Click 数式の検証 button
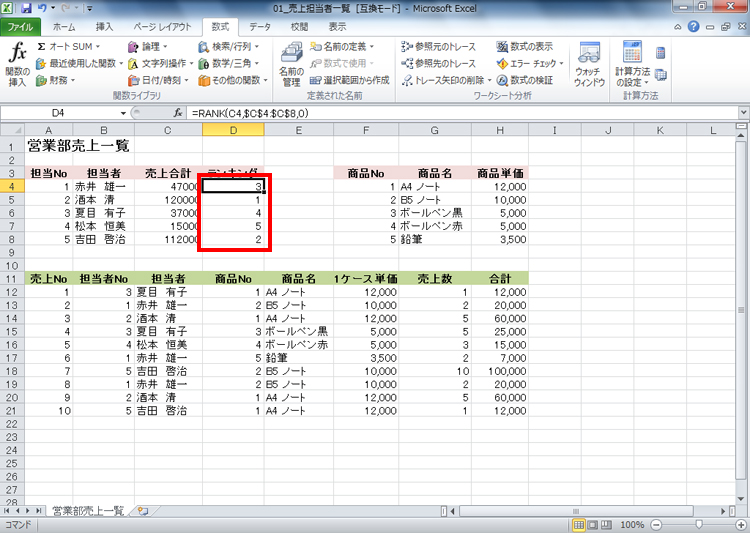 [525, 80]
